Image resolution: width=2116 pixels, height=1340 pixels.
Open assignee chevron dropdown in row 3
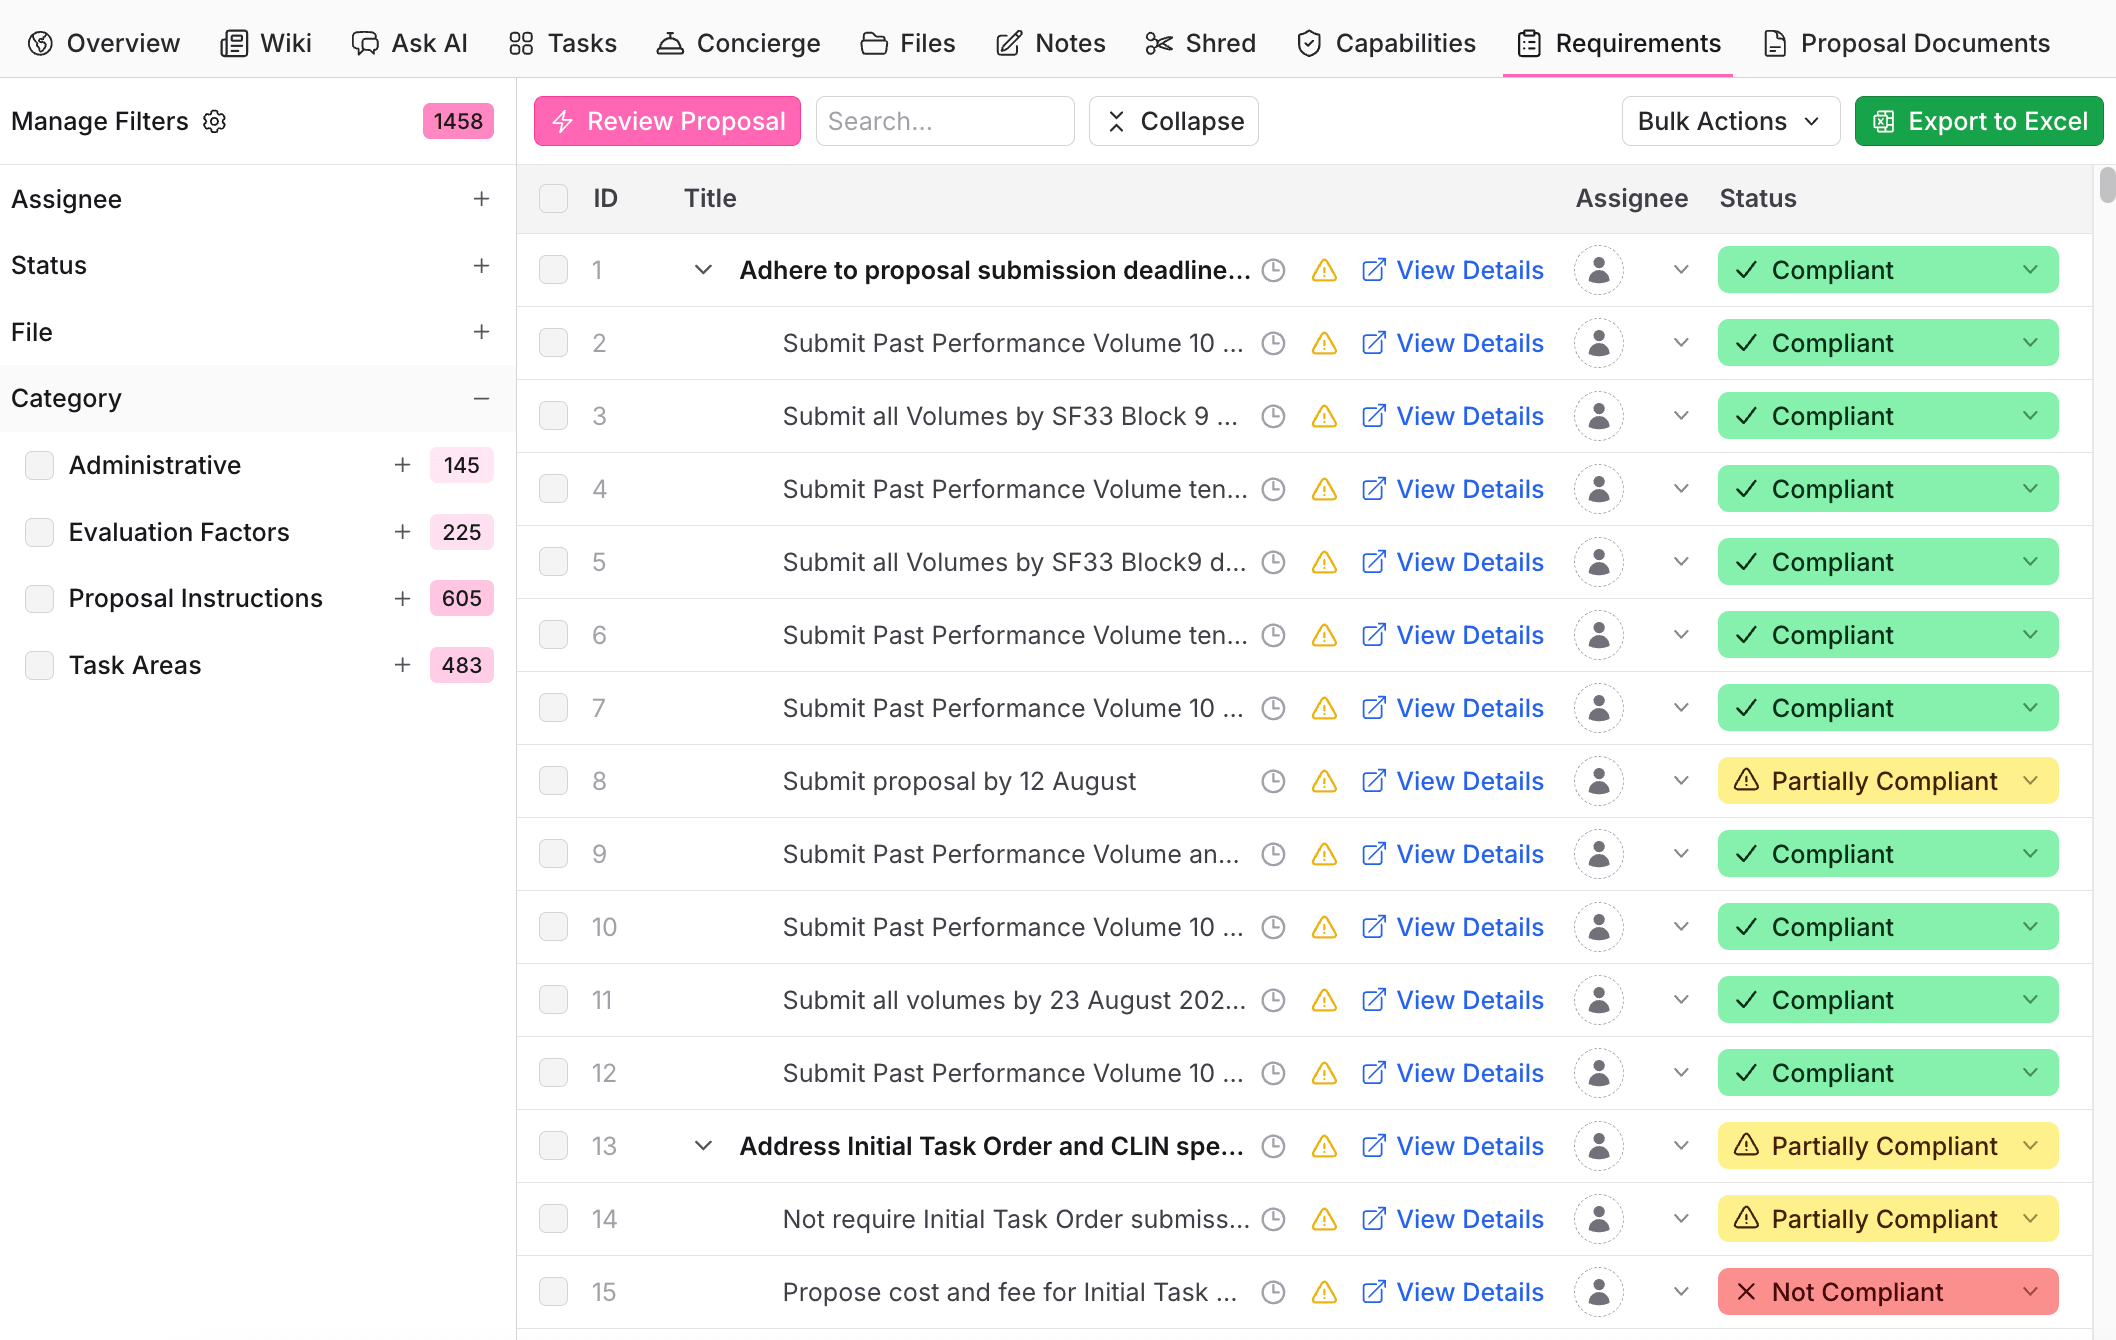pyautogui.click(x=1681, y=416)
